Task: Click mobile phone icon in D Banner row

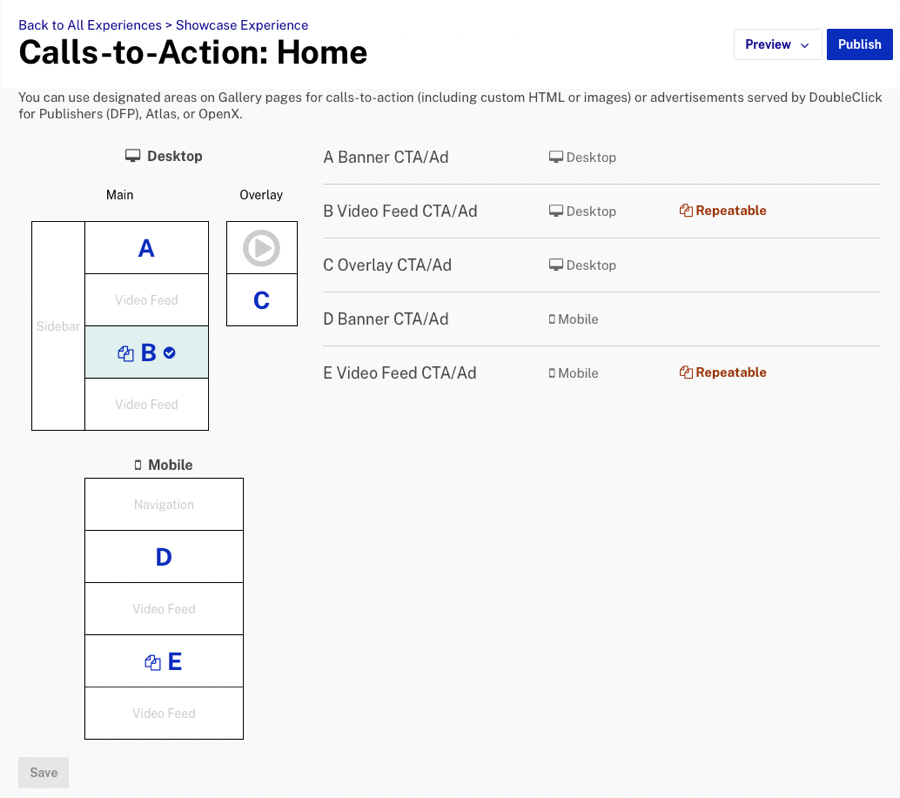Action: click(552, 319)
